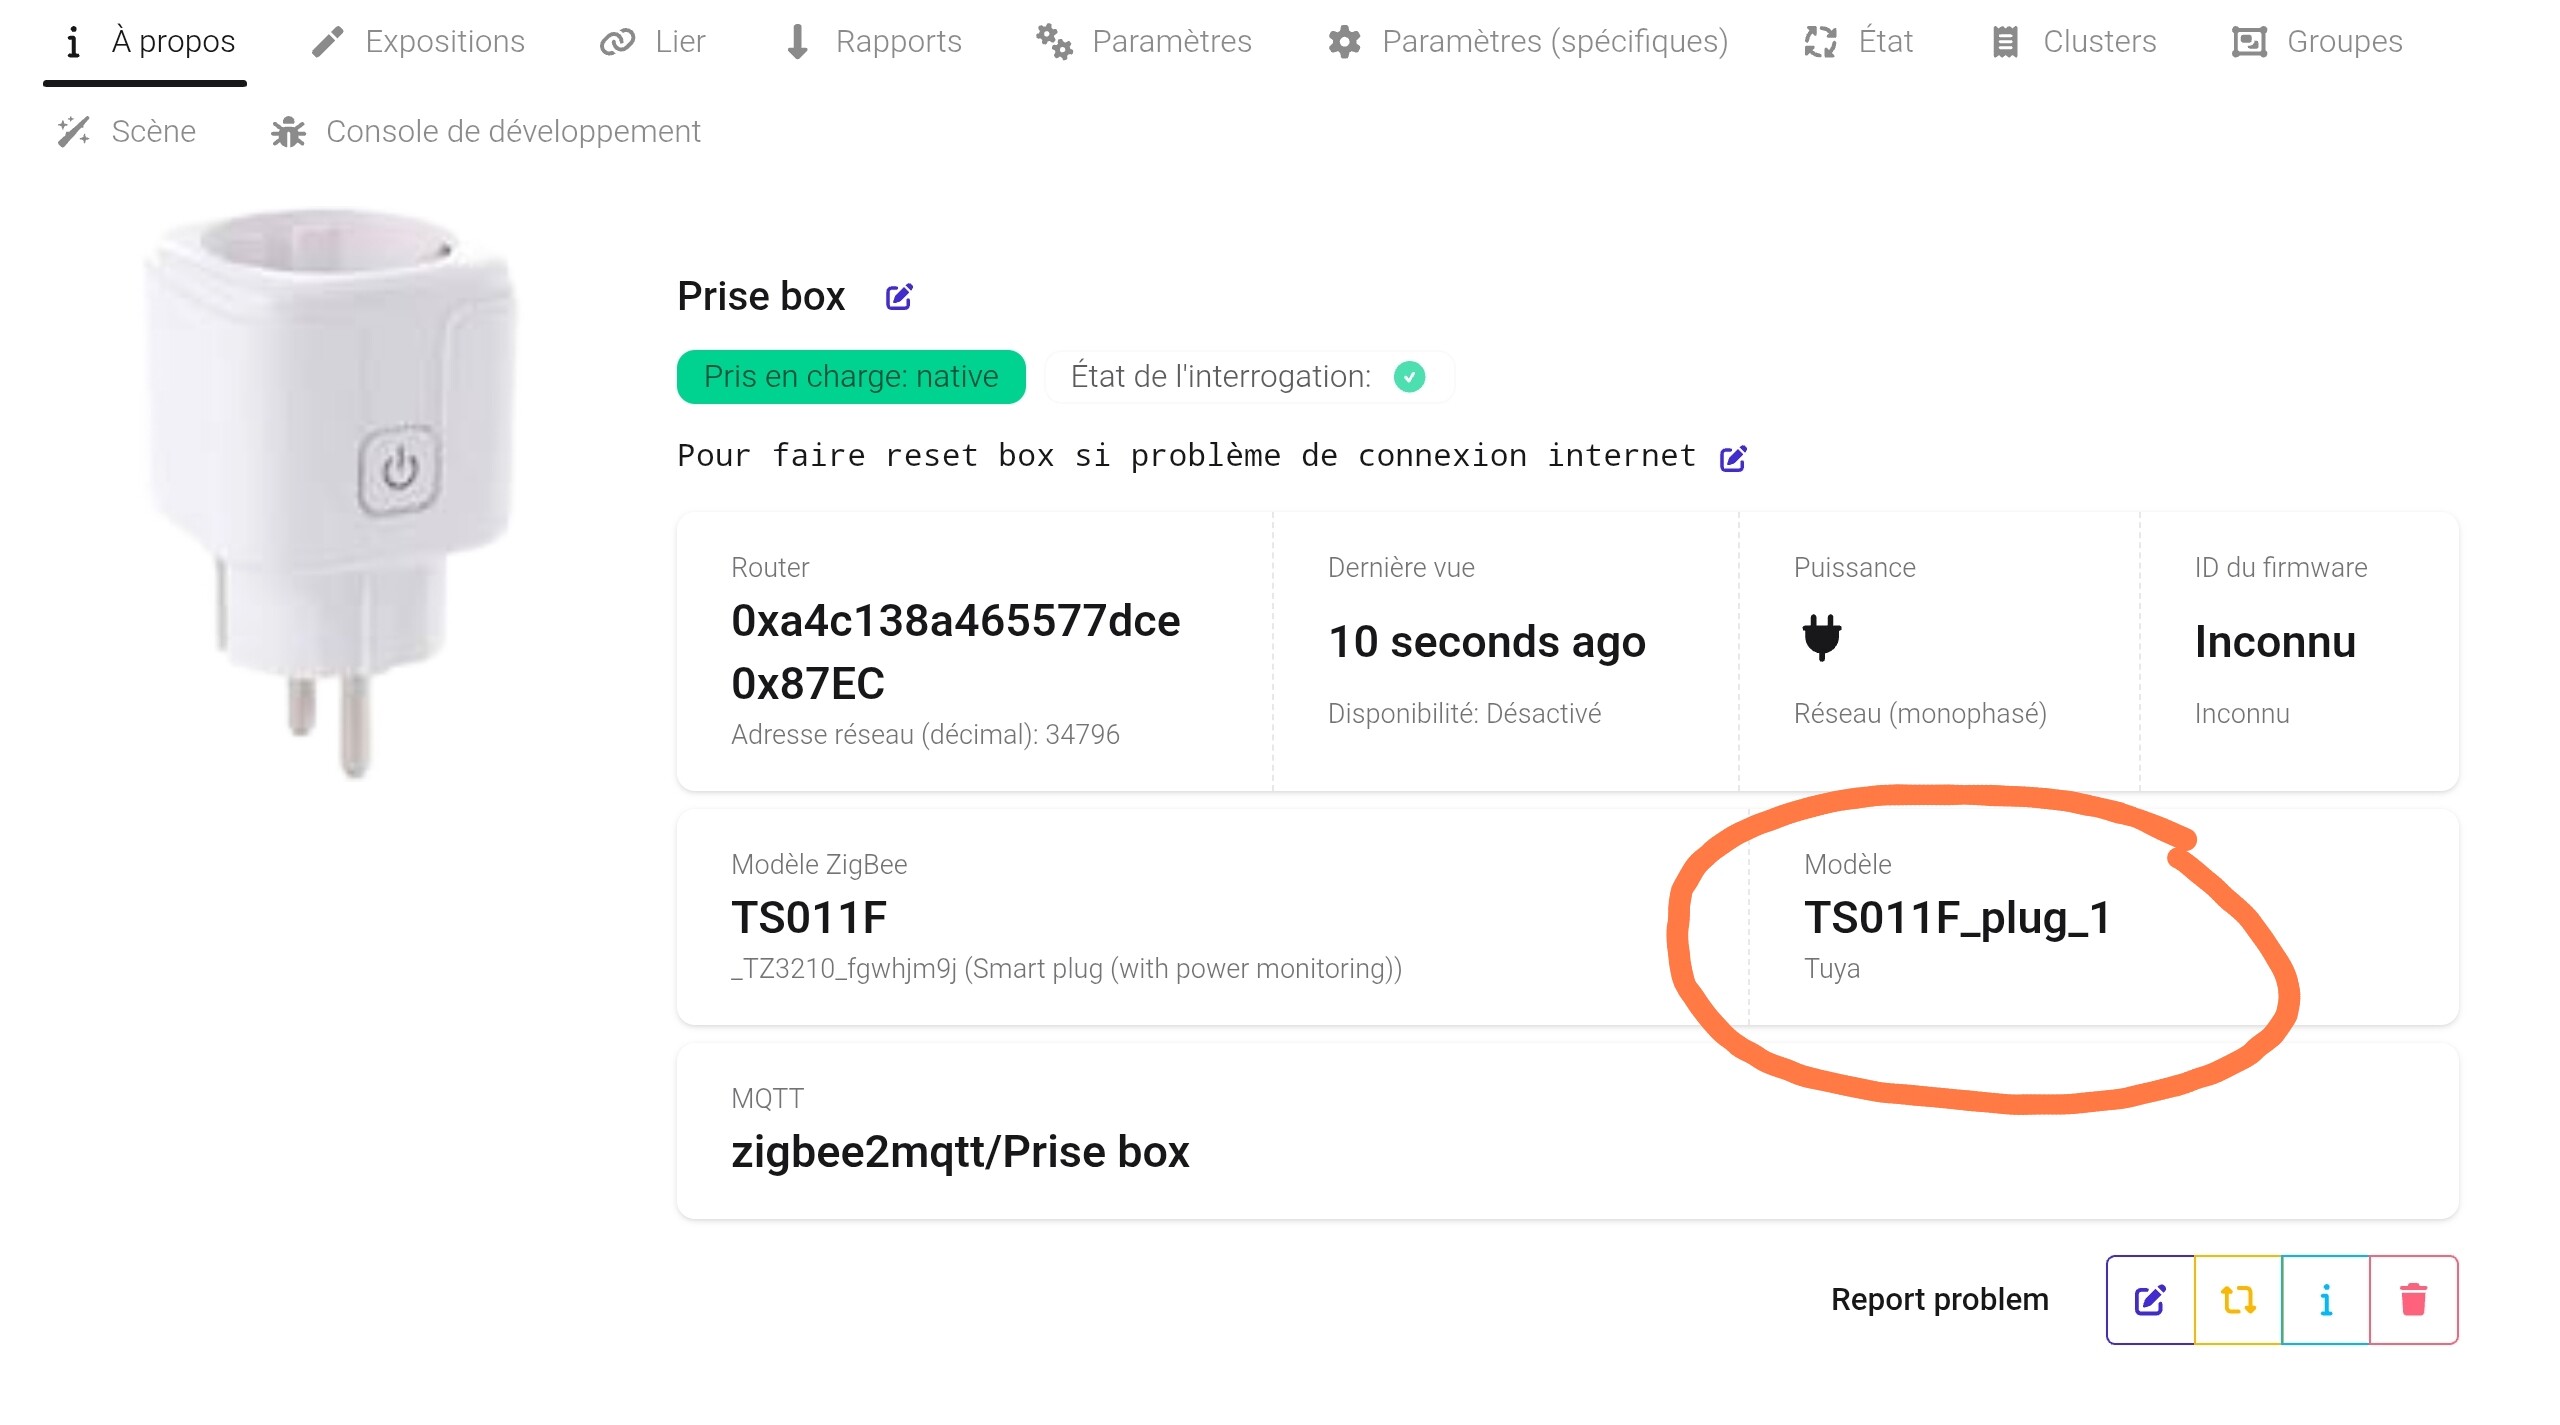Screen dimensions: 2560x1425
Task: Delete device with red trash icon
Action: pyautogui.click(x=2413, y=1299)
